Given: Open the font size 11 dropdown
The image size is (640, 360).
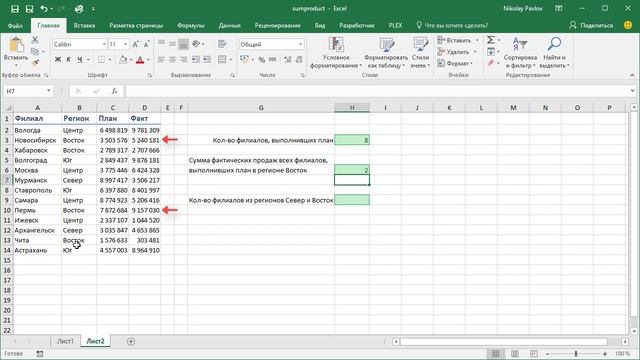Looking at the screenshot, I should [x=125, y=44].
